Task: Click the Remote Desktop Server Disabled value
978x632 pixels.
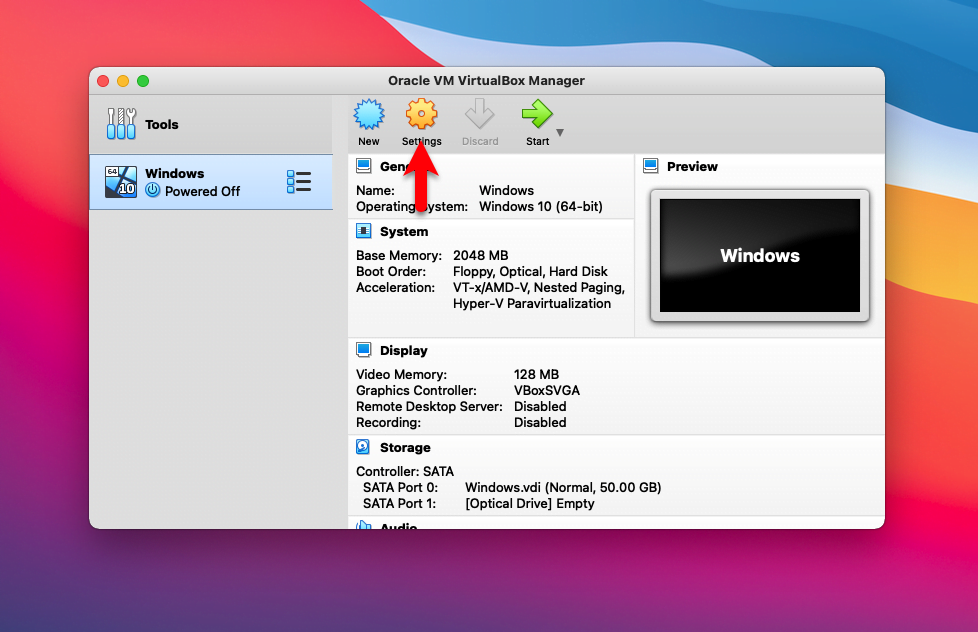Action: click(540, 407)
